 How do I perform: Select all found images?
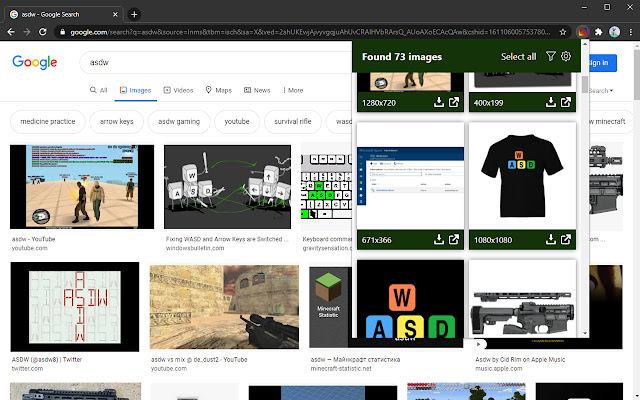tap(518, 57)
